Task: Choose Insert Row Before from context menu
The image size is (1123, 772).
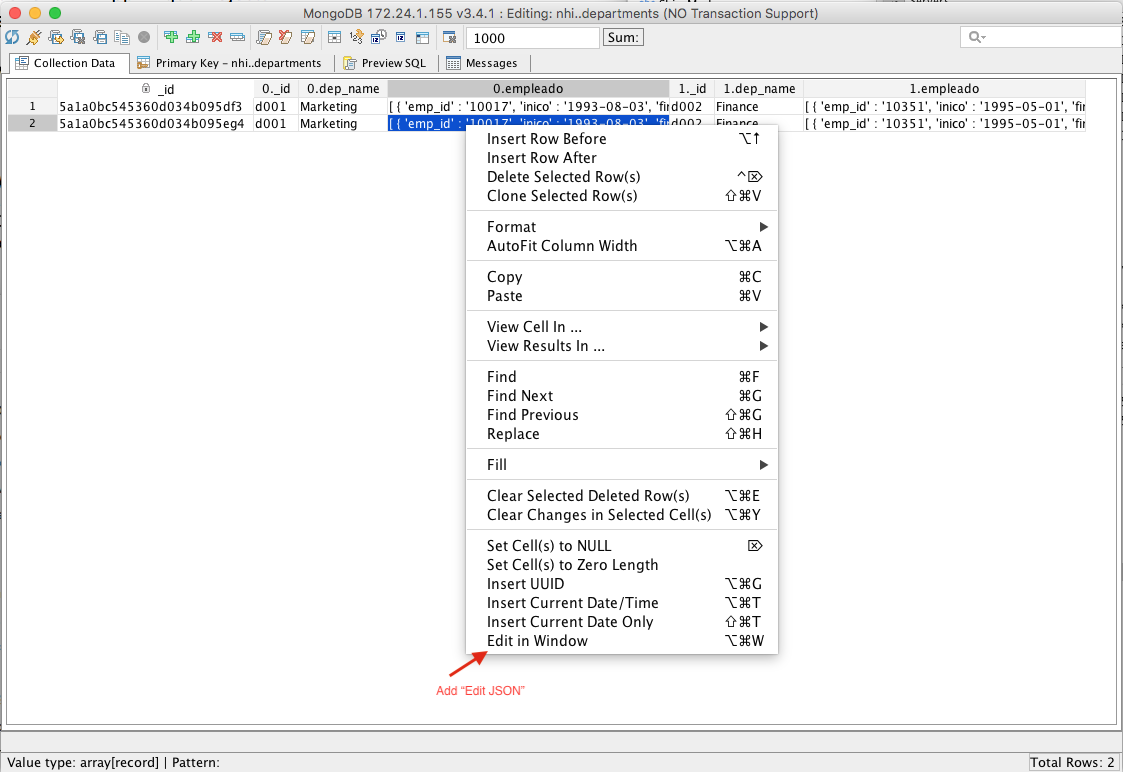Action: (x=622, y=139)
